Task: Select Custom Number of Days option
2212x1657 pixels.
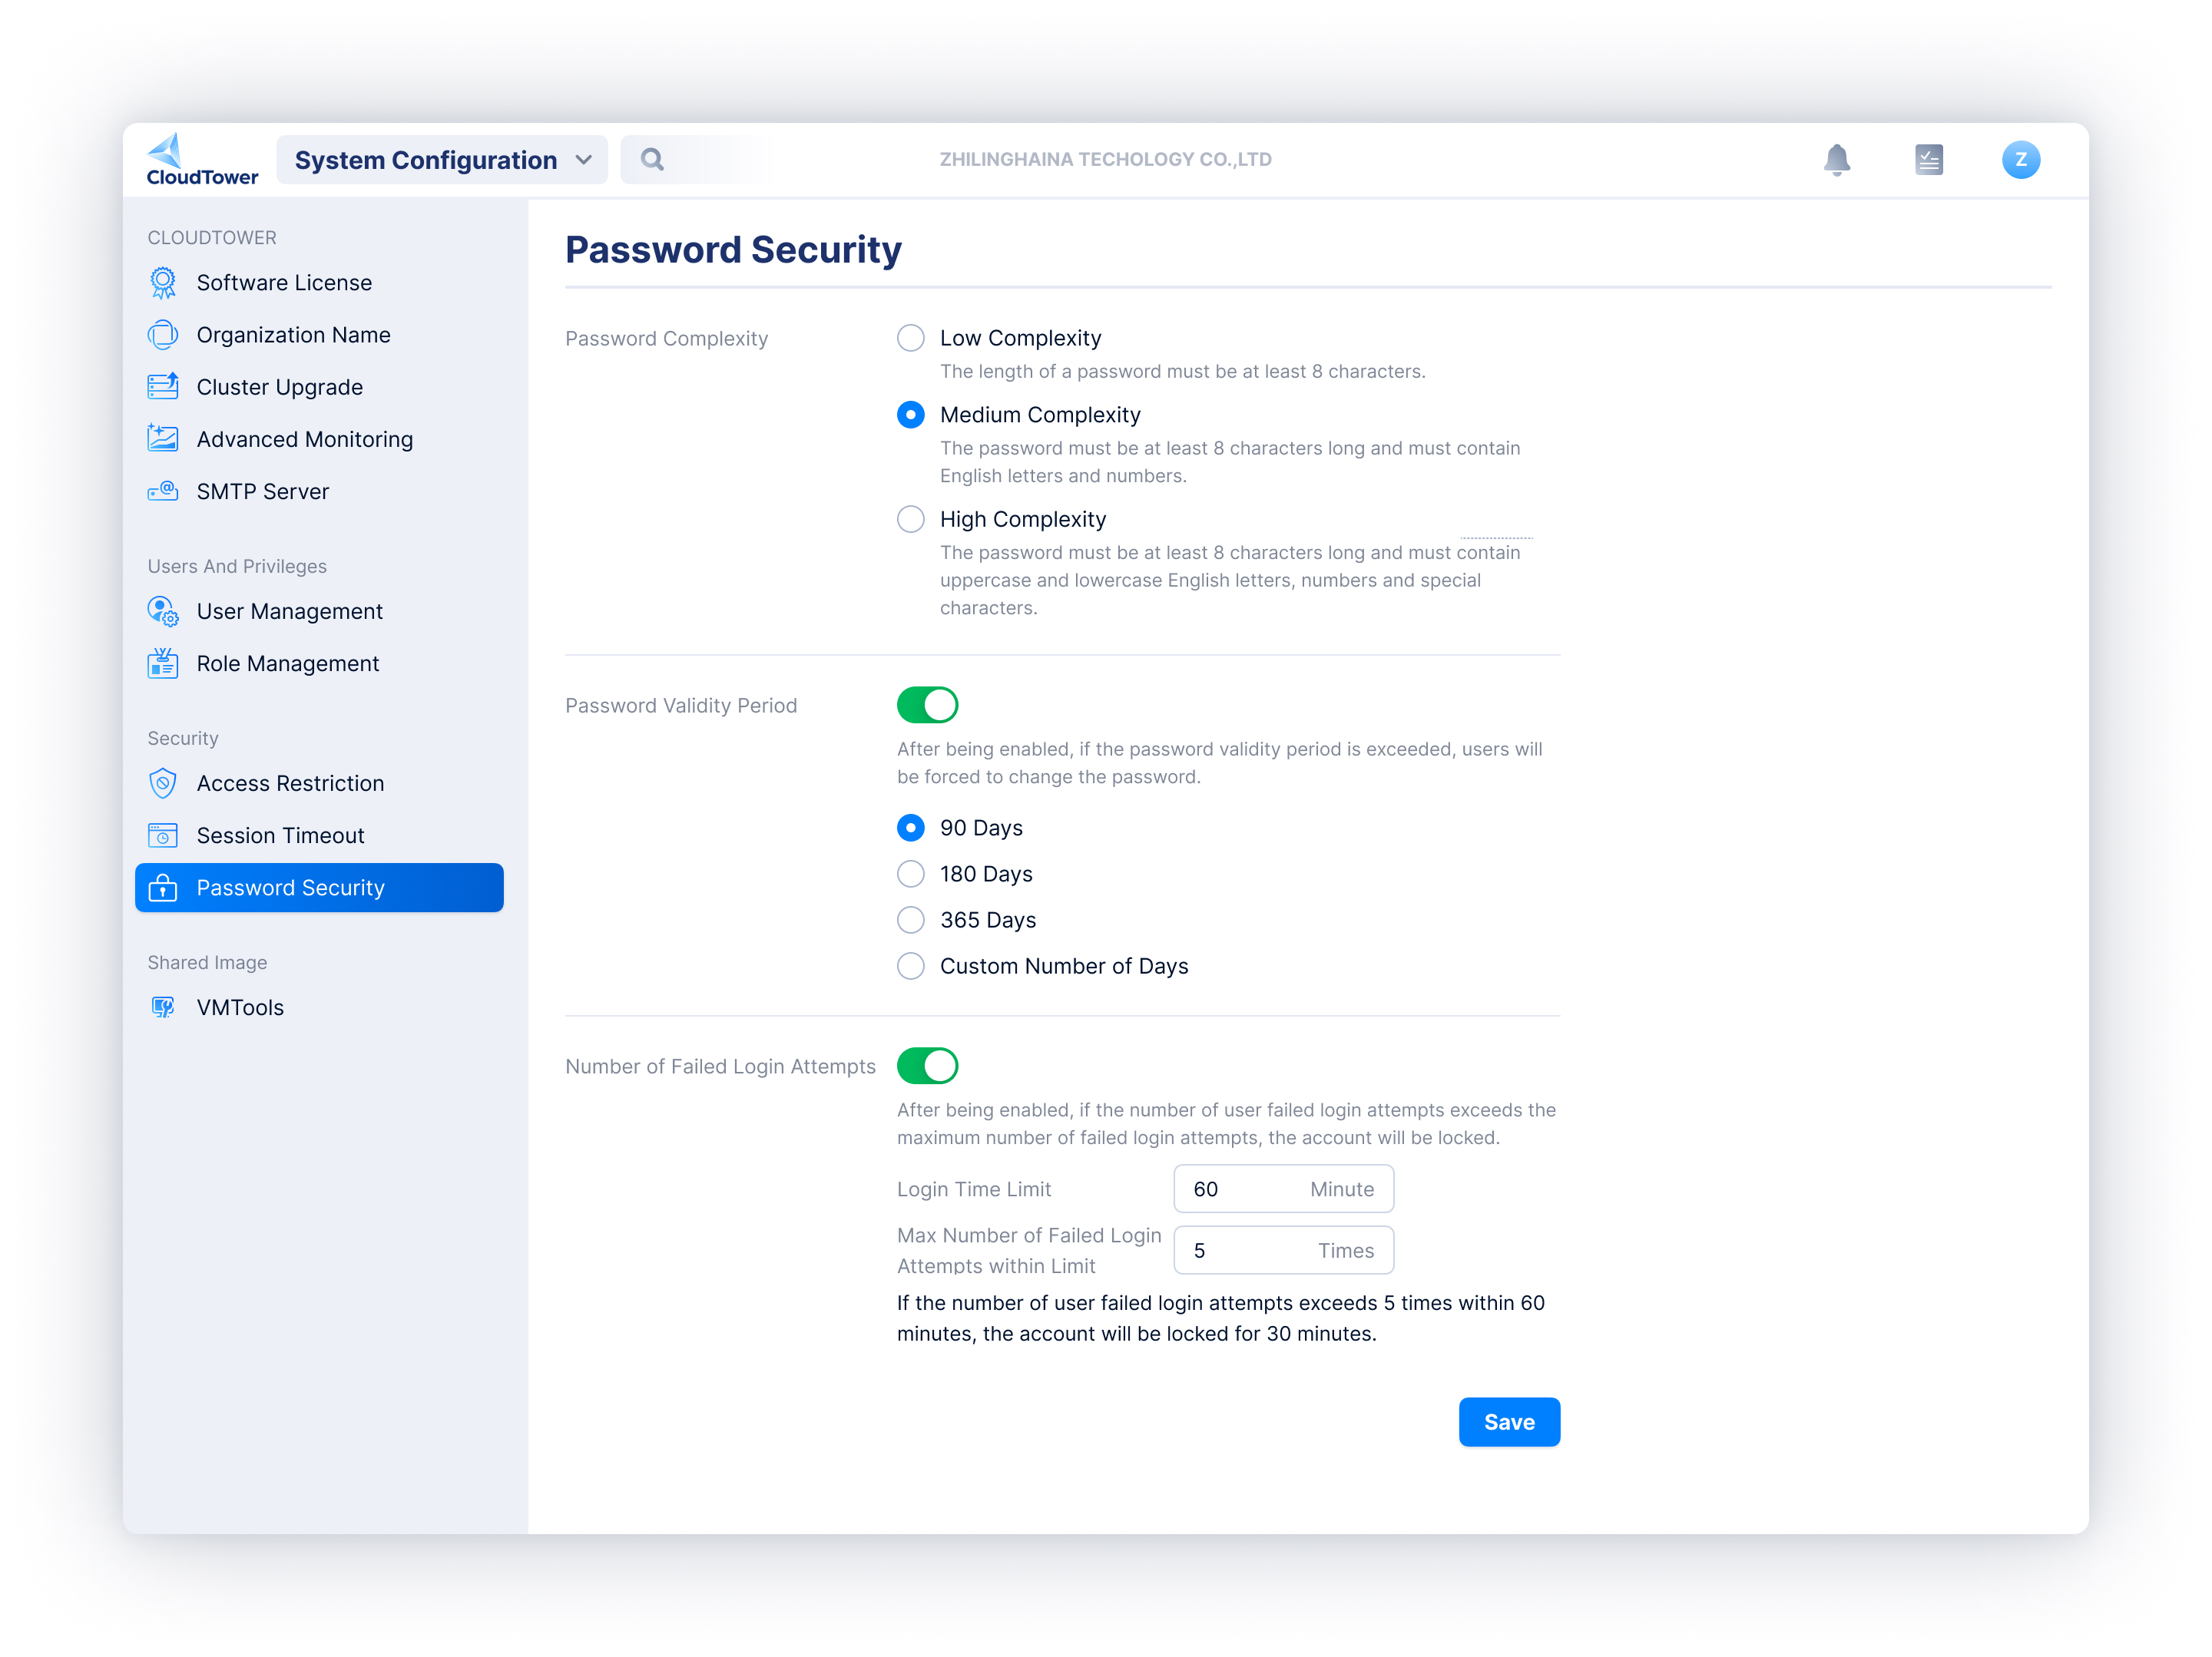Action: pyautogui.click(x=910, y=966)
